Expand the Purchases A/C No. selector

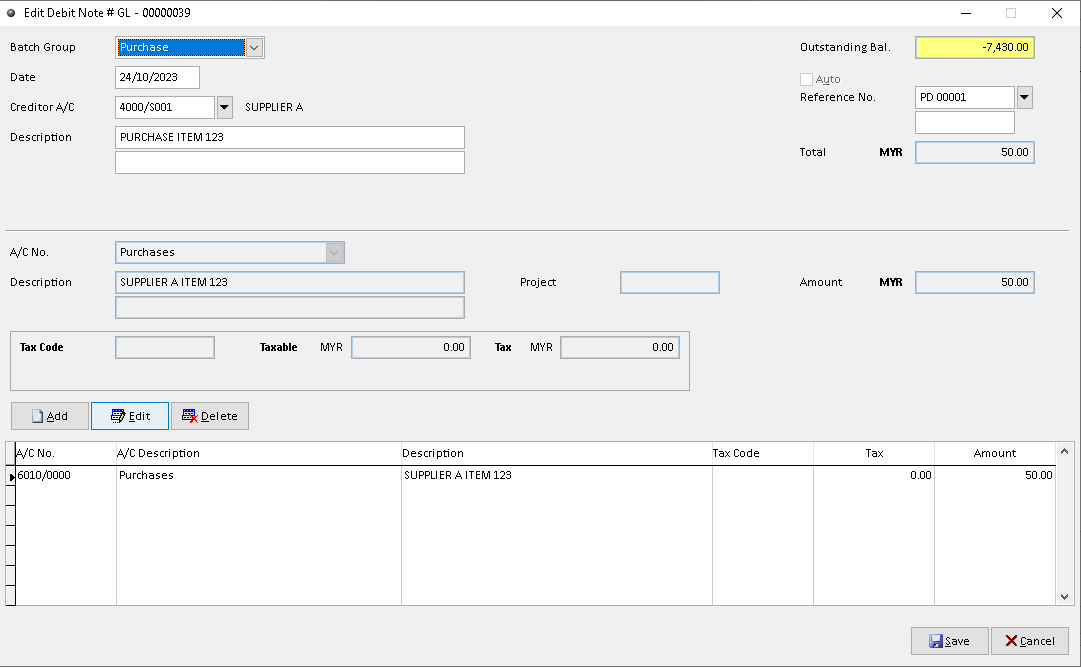pyautogui.click(x=334, y=252)
